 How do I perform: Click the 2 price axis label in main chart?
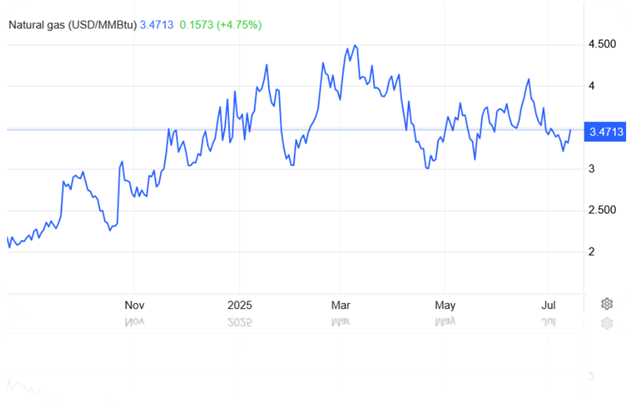tap(594, 251)
